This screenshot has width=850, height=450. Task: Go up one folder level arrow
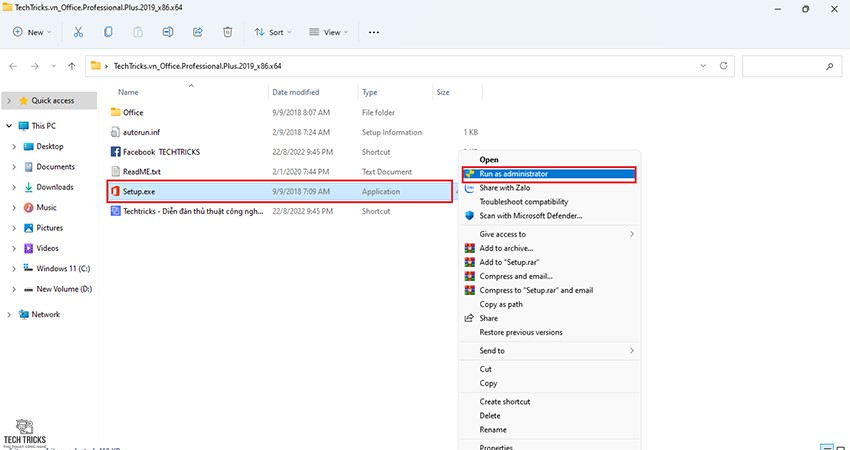[x=72, y=66]
